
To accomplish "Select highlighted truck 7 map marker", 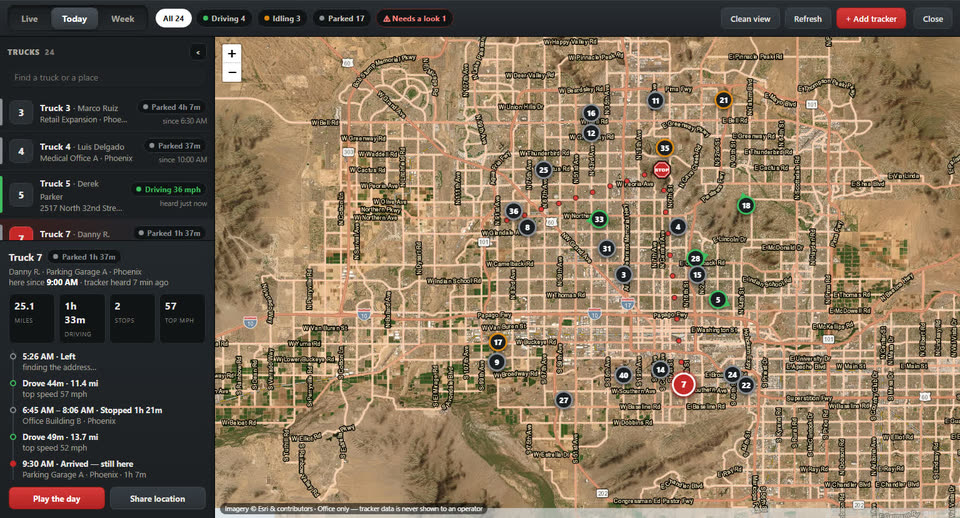I will (683, 385).
